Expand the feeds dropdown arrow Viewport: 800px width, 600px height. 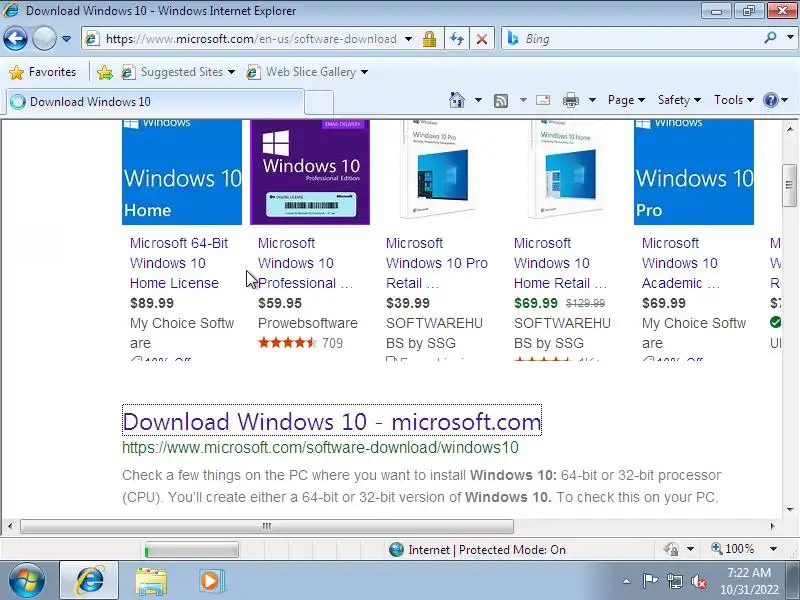[x=523, y=100]
